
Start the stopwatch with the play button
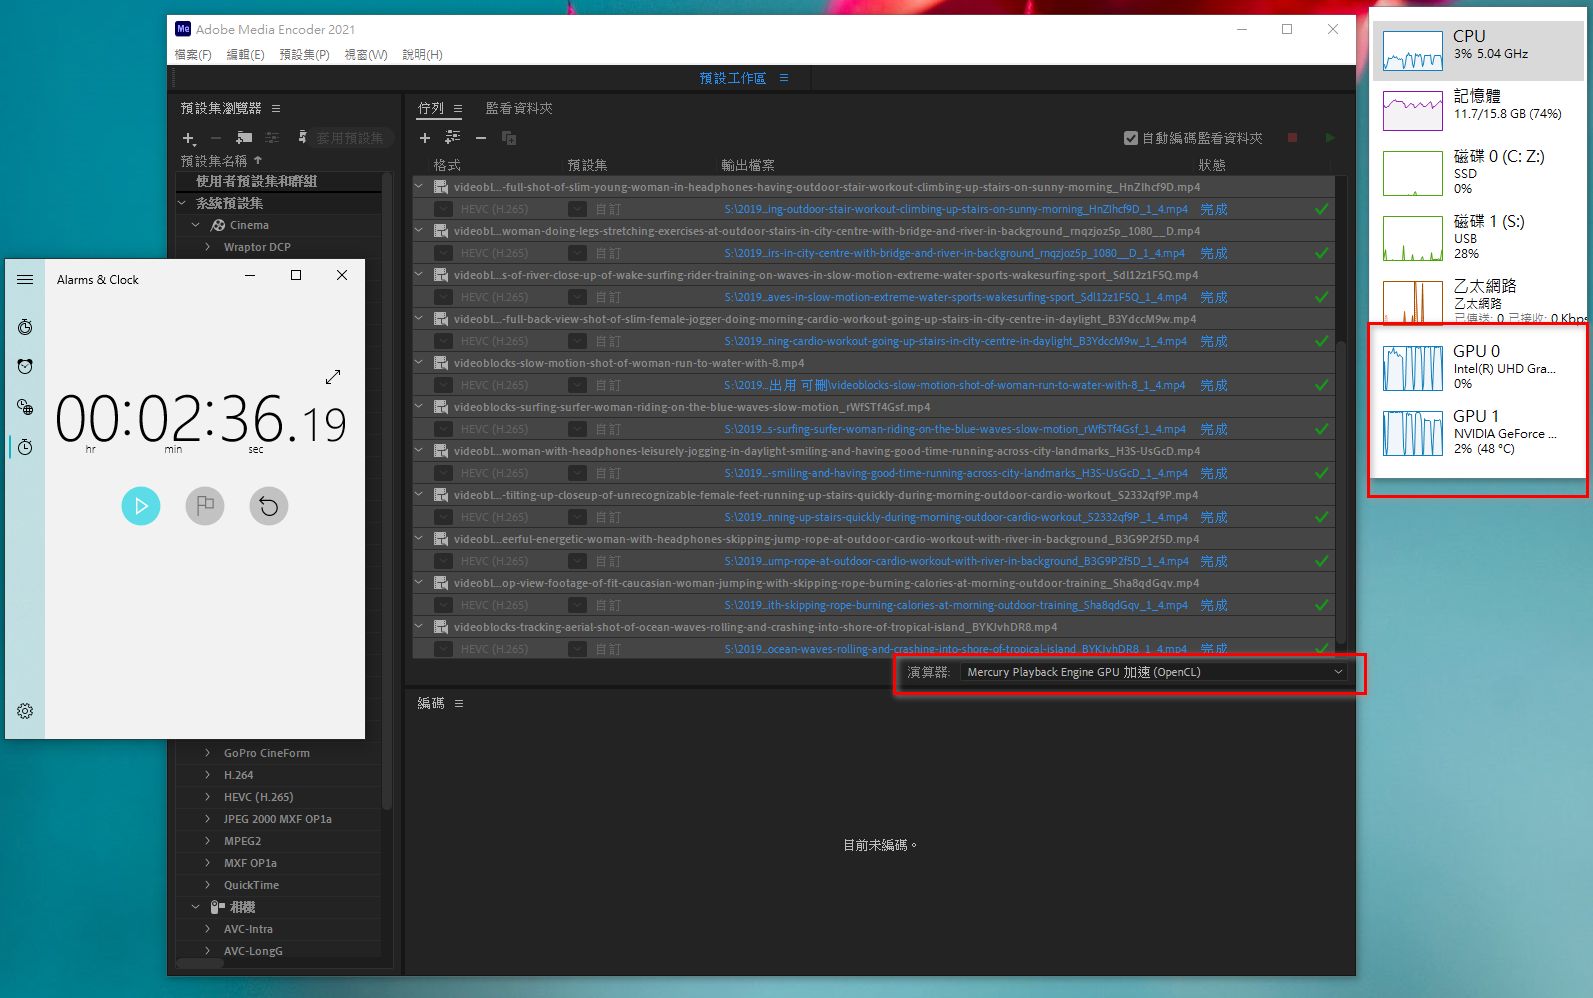coord(141,506)
